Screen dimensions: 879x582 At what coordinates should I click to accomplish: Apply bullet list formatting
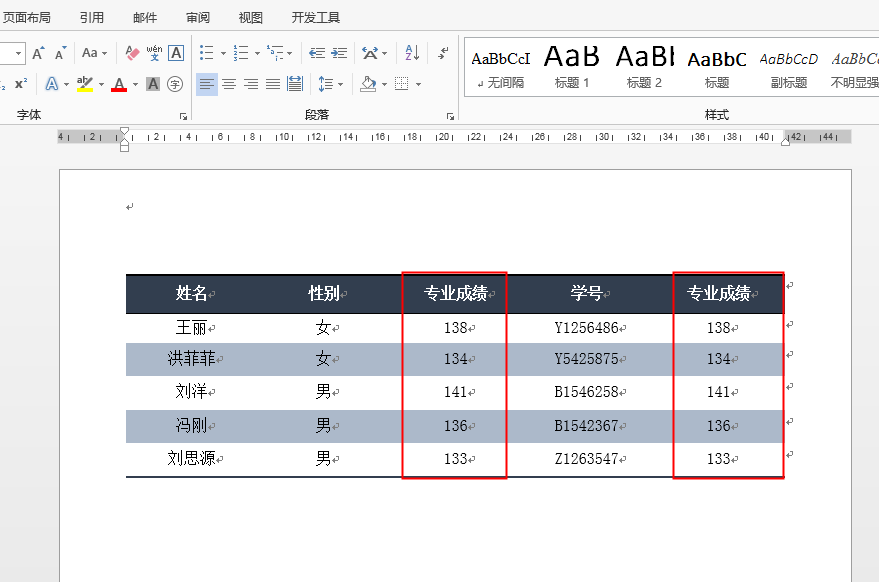pos(206,53)
